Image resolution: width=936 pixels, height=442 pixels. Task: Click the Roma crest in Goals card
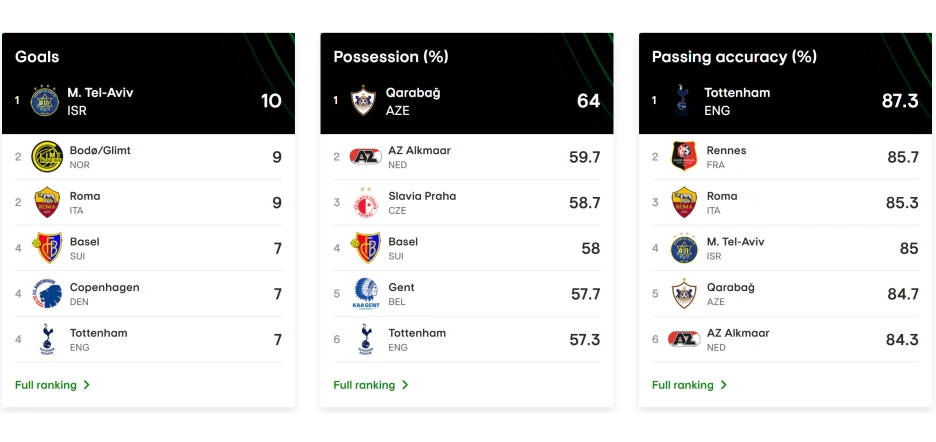pos(47,202)
